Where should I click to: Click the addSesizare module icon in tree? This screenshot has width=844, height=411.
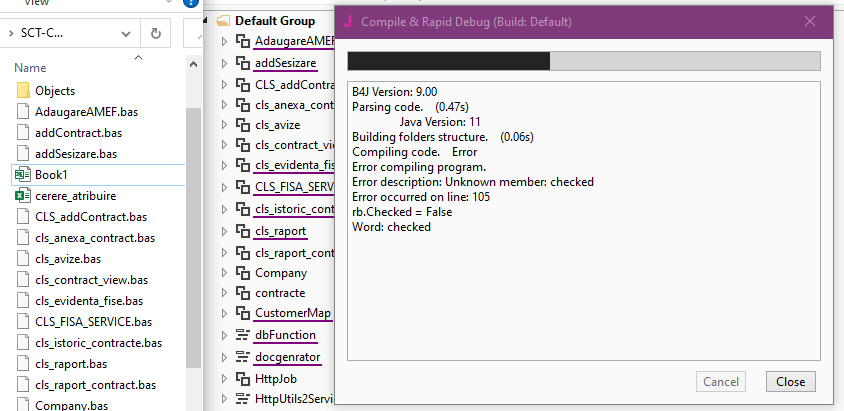tap(242, 63)
